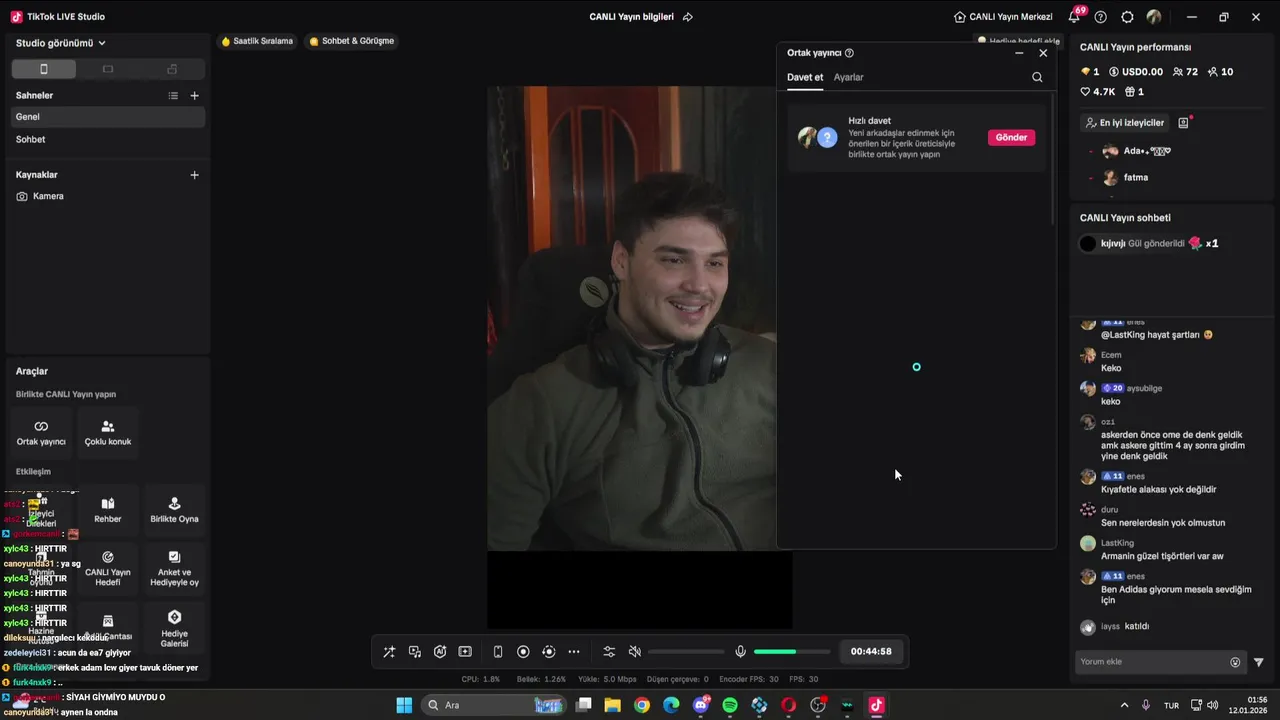Select the portrait phone layout view

tap(43, 69)
